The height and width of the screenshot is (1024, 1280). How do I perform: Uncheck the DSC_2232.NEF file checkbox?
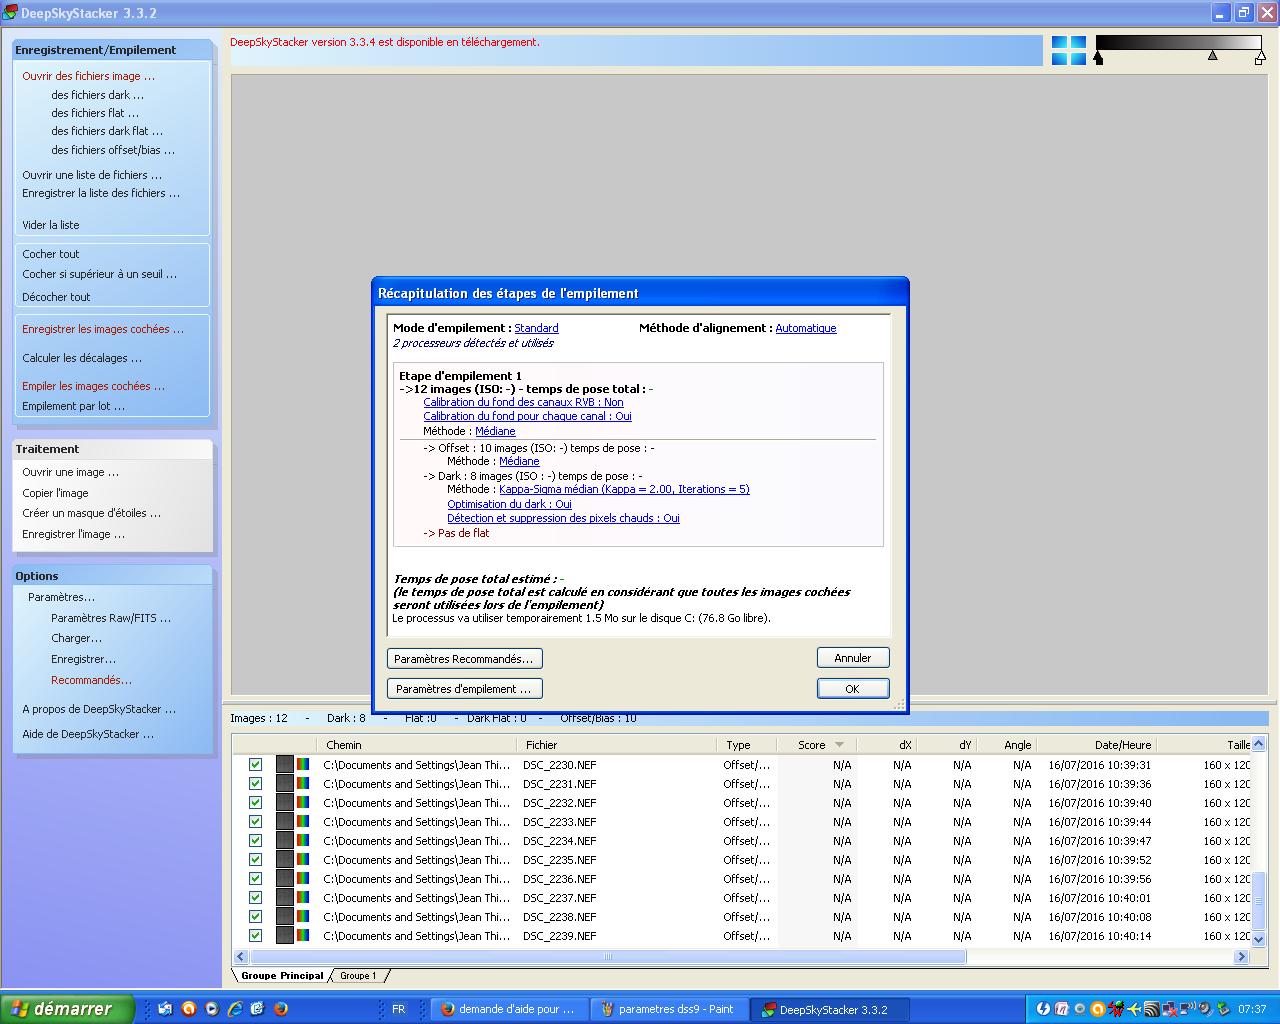(255, 802)
